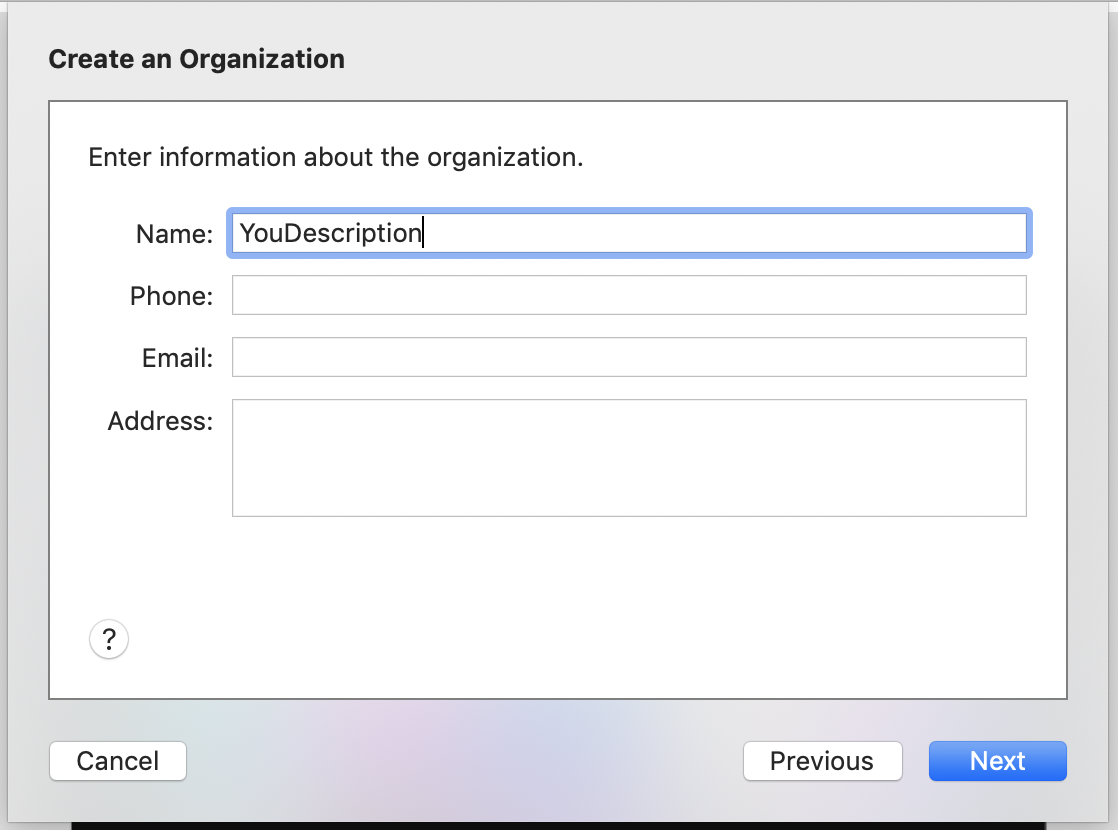Open help with the question mark button
Viewport: 1118px width, 830px height.
click(109, 639)
